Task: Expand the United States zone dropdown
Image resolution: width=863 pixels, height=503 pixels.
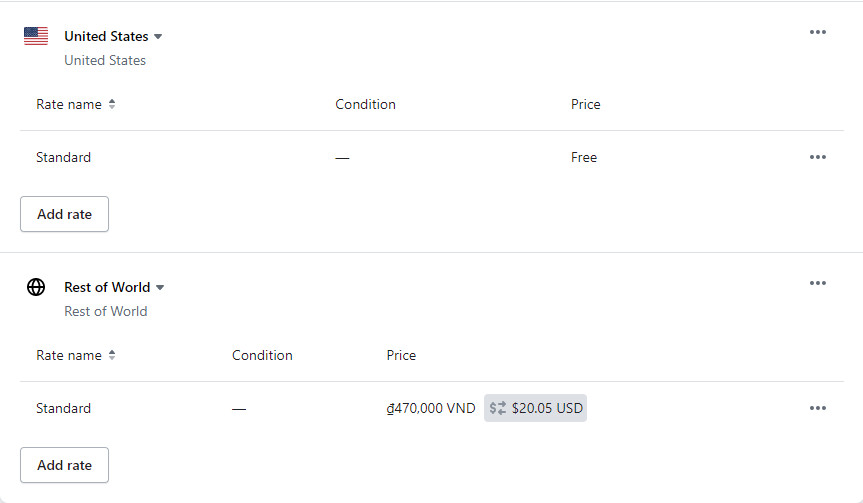Action: pyautogui.click(x=158, y=37)
